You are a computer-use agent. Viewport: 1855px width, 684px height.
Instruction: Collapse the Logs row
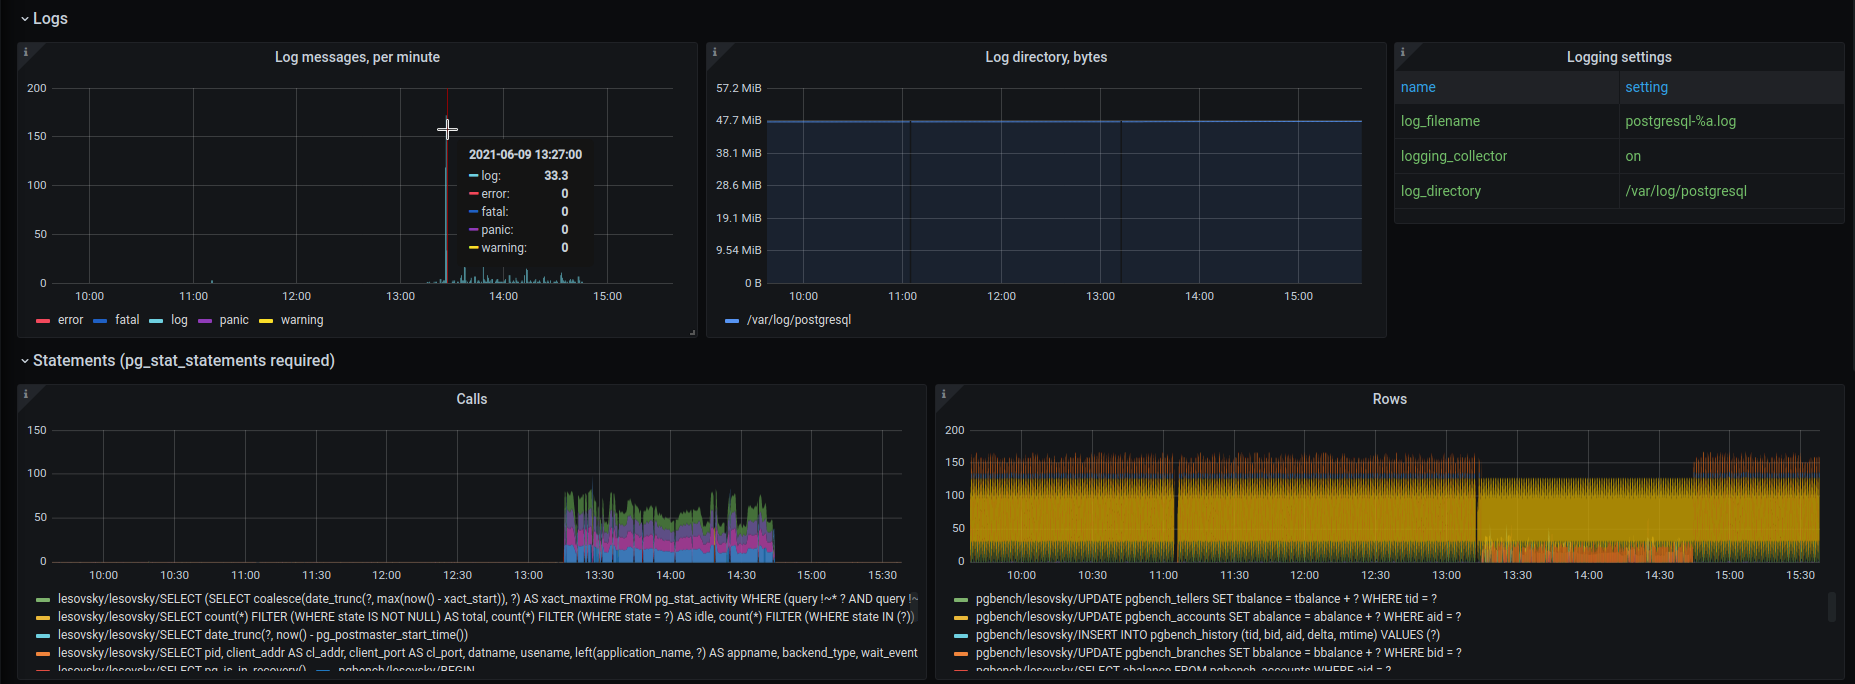tap(43, 18)
